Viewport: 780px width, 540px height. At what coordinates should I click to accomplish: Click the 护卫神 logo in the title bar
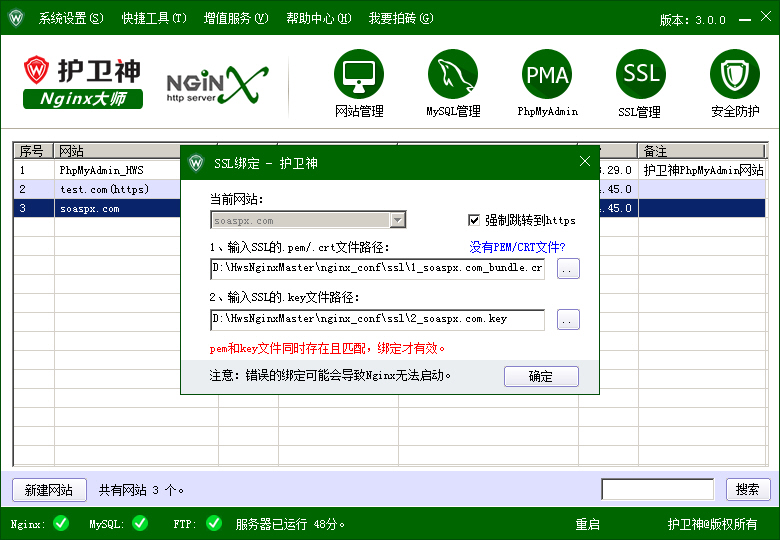tap(16, 18)
